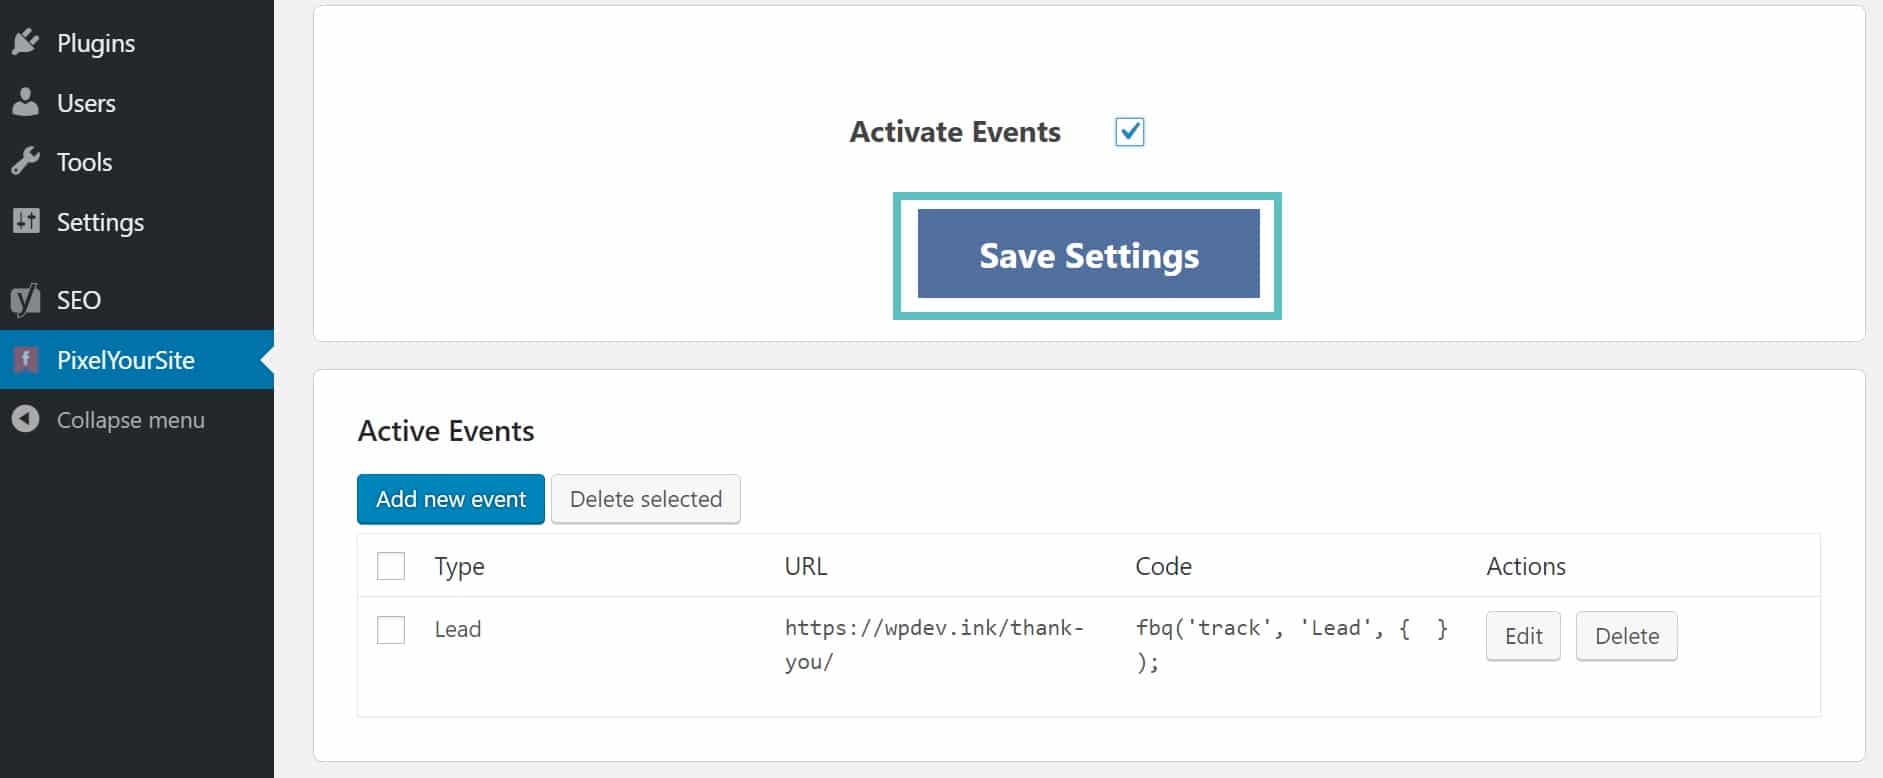Click the Collapse menu arrow icon
The width and height of the screenshot is (1883, 778).
(x=26, y=419)
